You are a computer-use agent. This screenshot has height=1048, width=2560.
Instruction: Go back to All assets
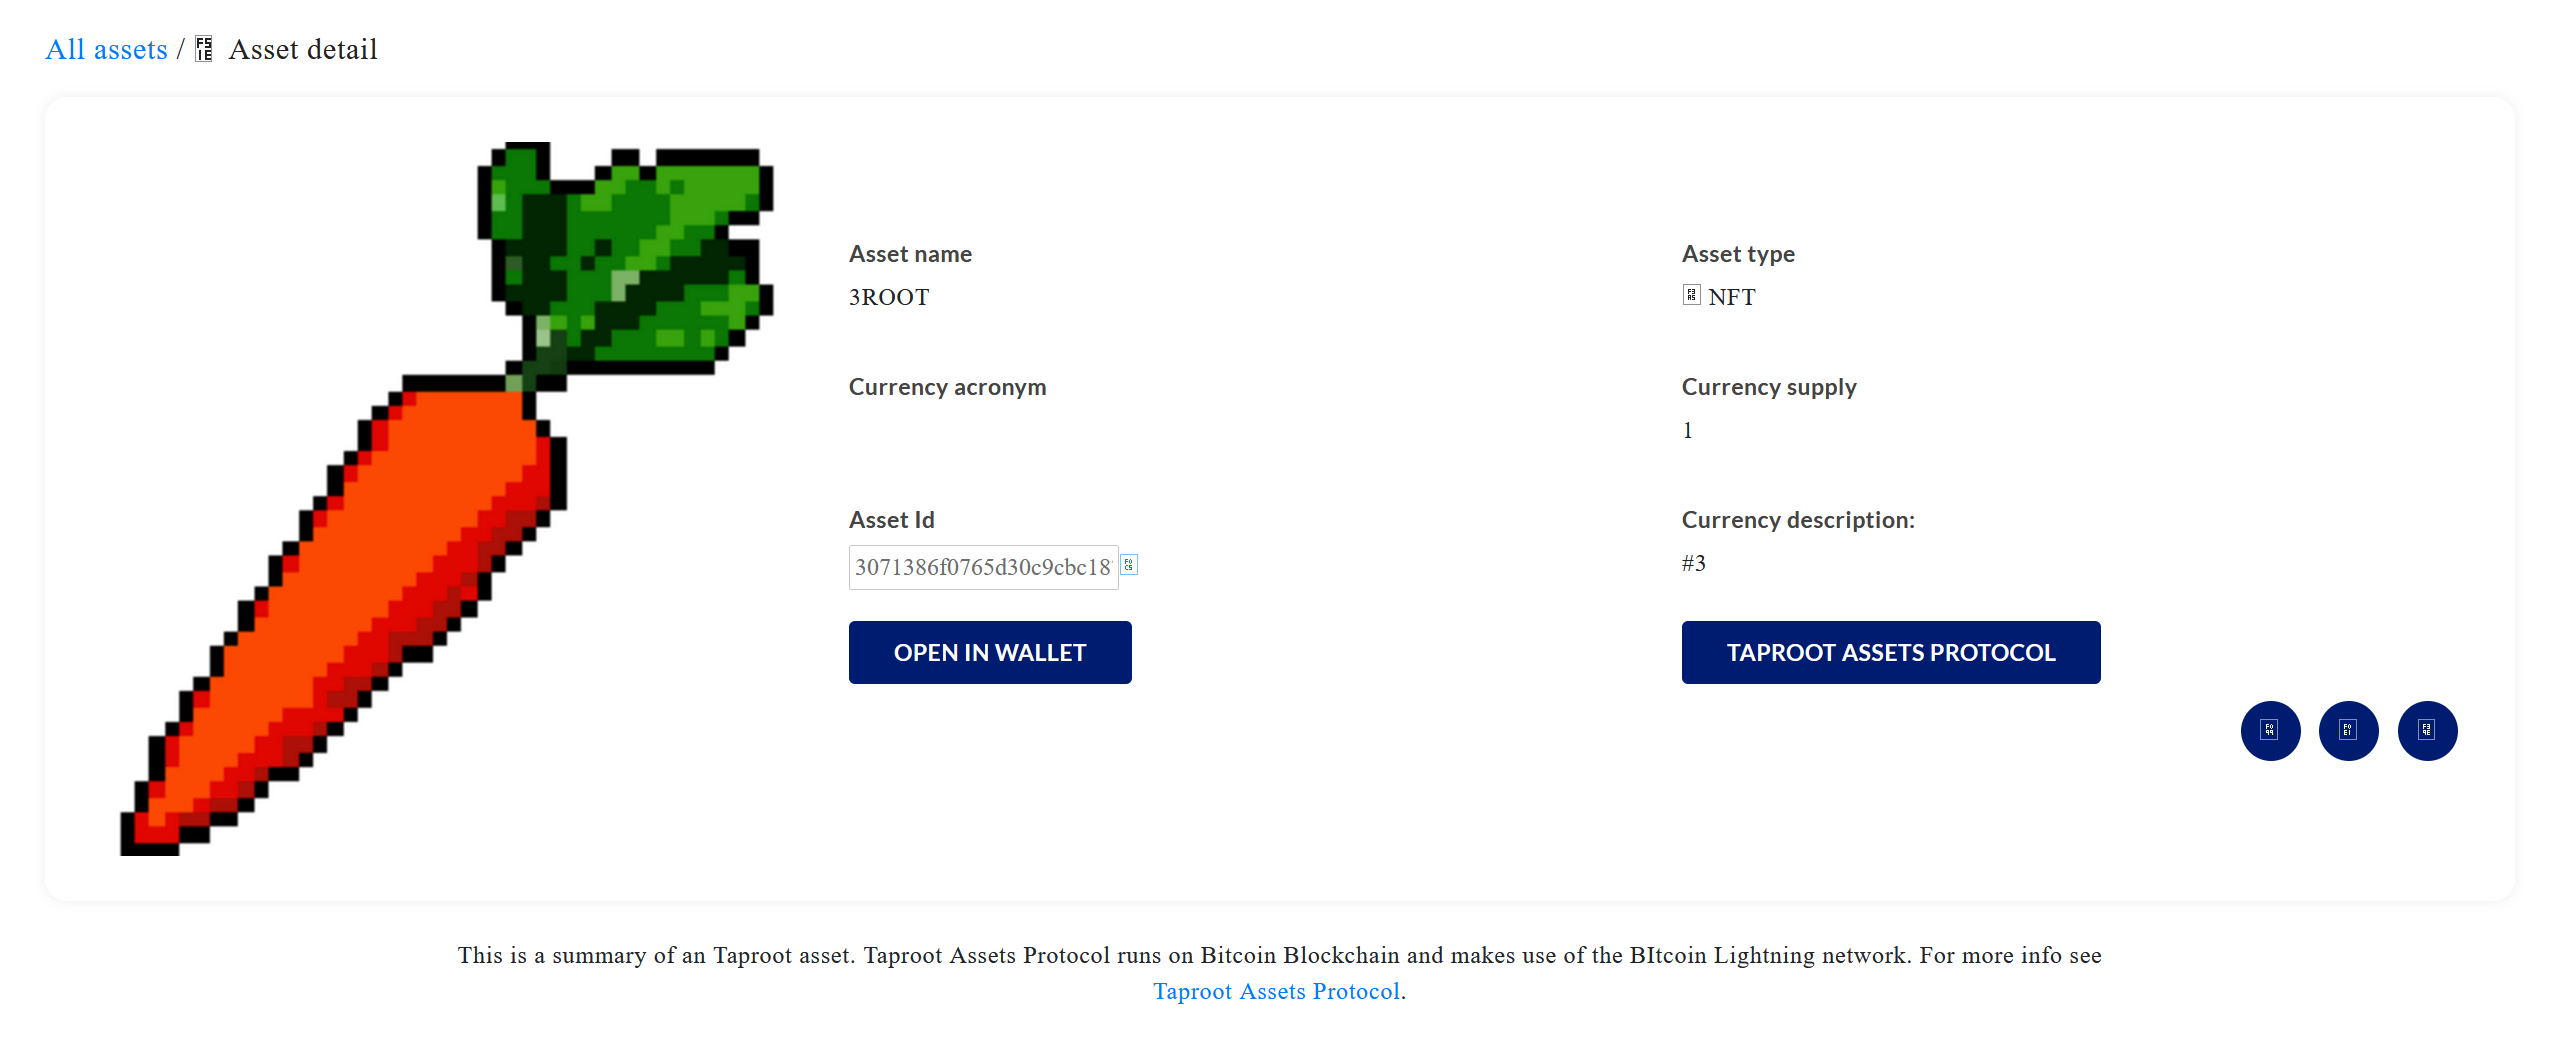[x=106, y=49]
